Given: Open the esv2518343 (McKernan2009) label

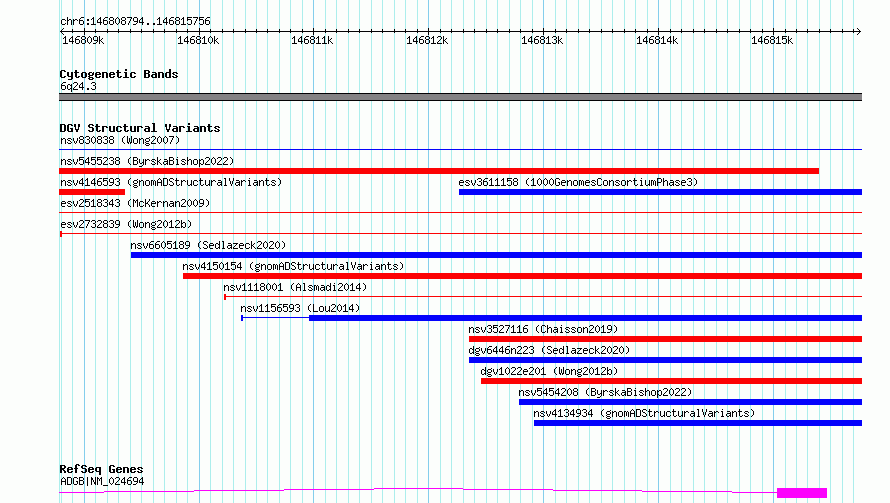Looking at the screenshot, I should click(x=135, y=203).
